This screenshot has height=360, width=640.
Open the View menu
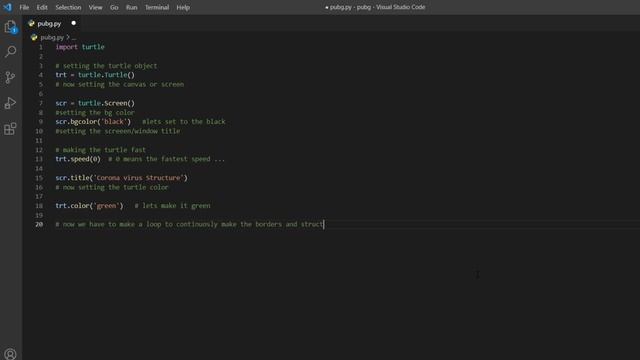[x=96, y=7]
